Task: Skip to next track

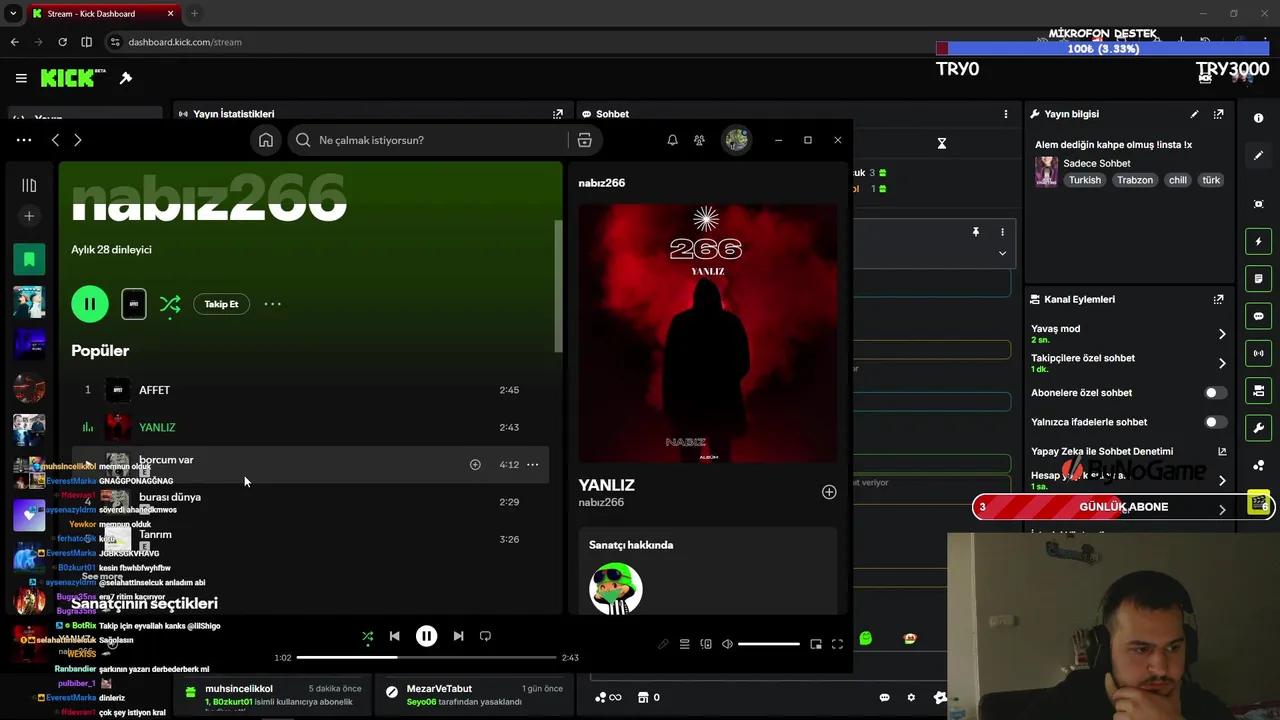Action: (x=458, y=636)
